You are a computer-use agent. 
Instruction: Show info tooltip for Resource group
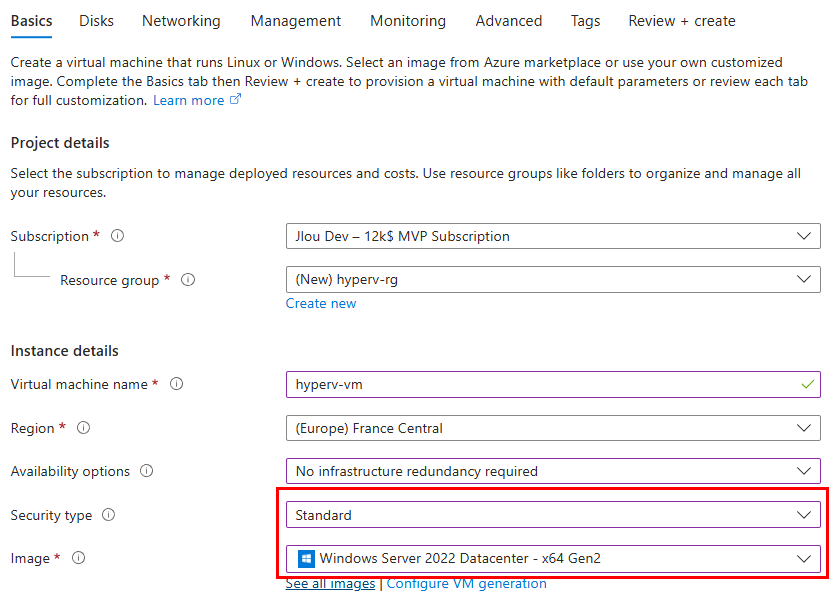pyautogui.click(x=188, y=279)
